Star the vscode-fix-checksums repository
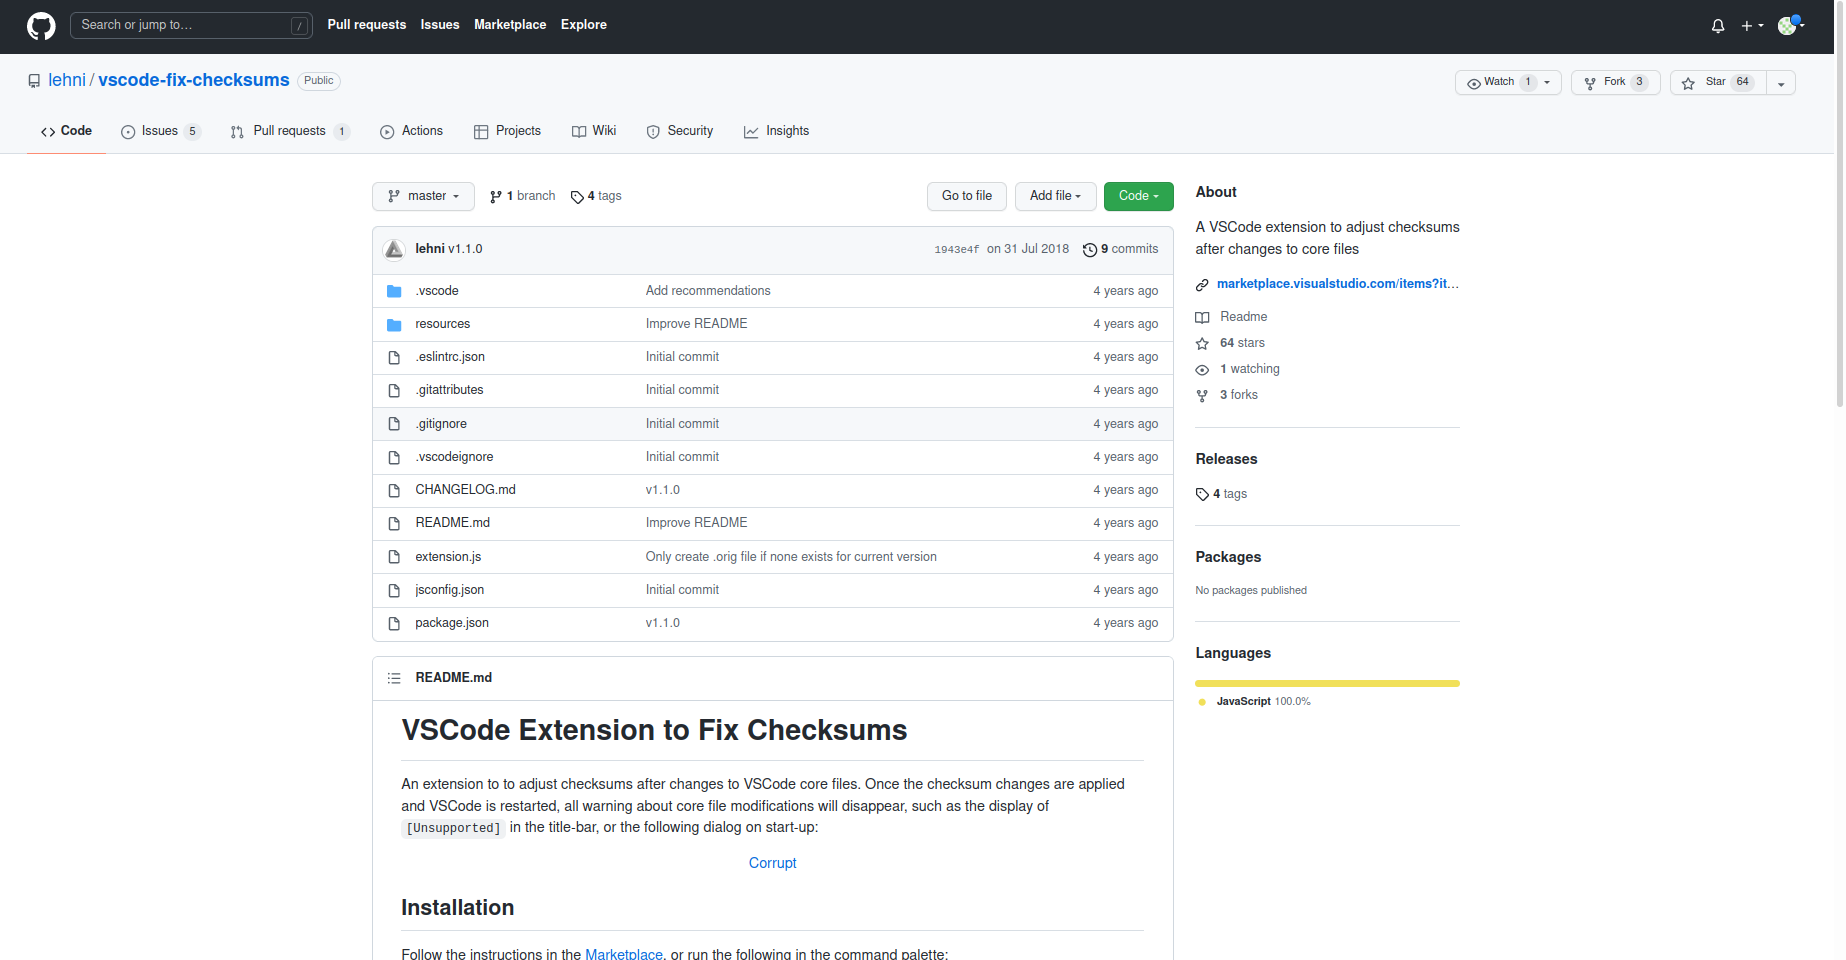Image resolution: width=1846 pixels, height=960 pixels. [1717, 82]
